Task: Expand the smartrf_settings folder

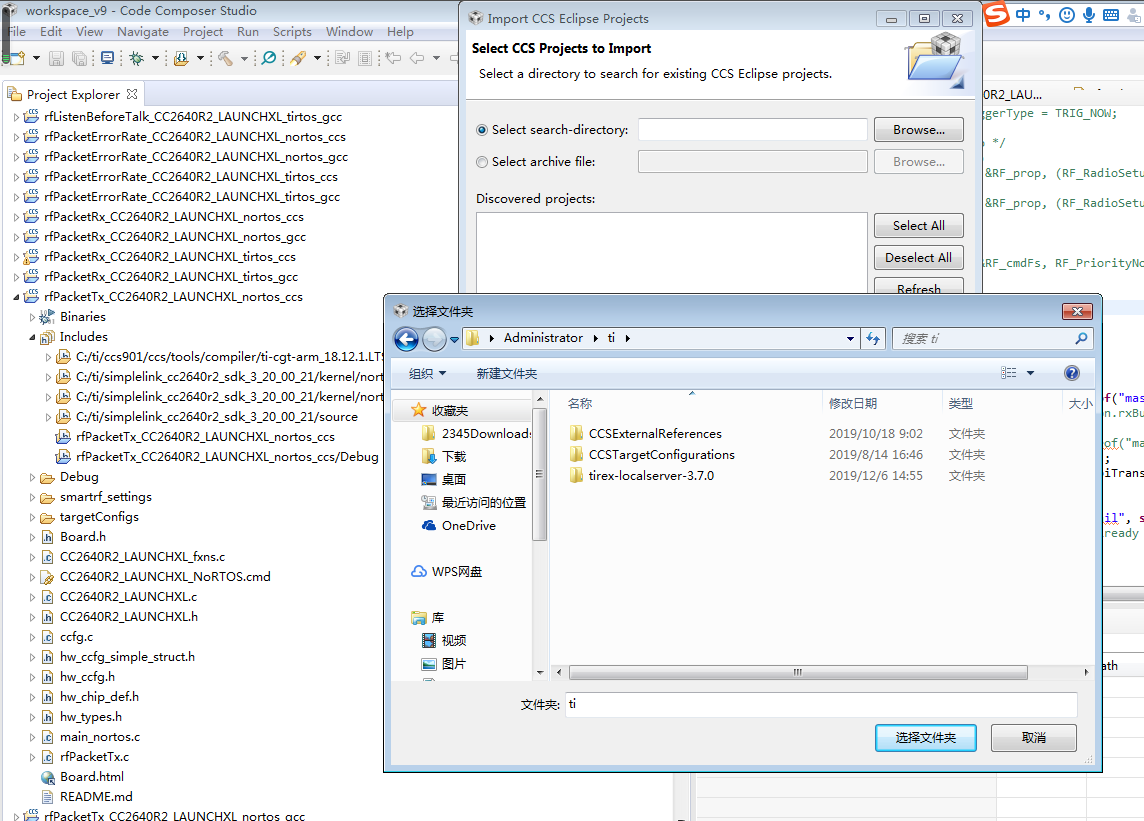Action: point(32,498)
